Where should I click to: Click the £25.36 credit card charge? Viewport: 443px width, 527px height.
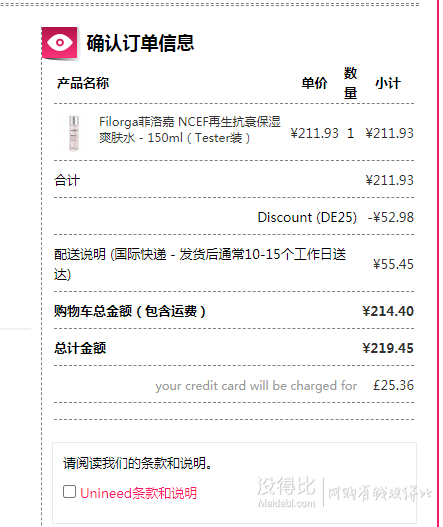[x=393, y=385]
